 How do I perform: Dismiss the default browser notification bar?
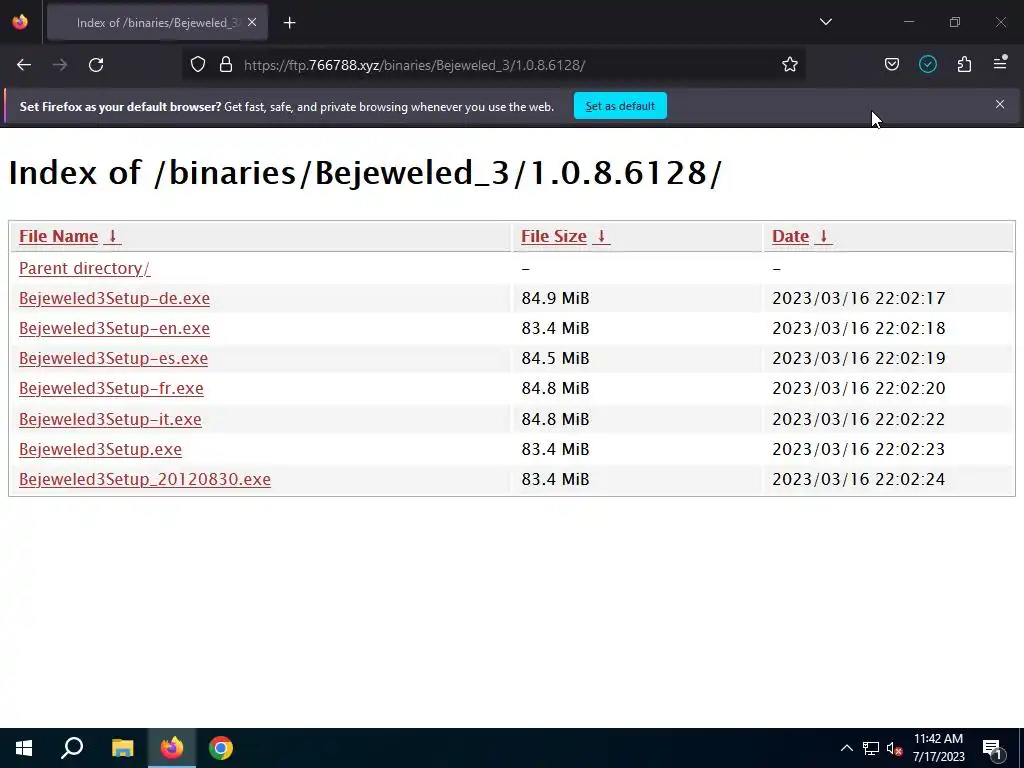[x=1000, y=104]
